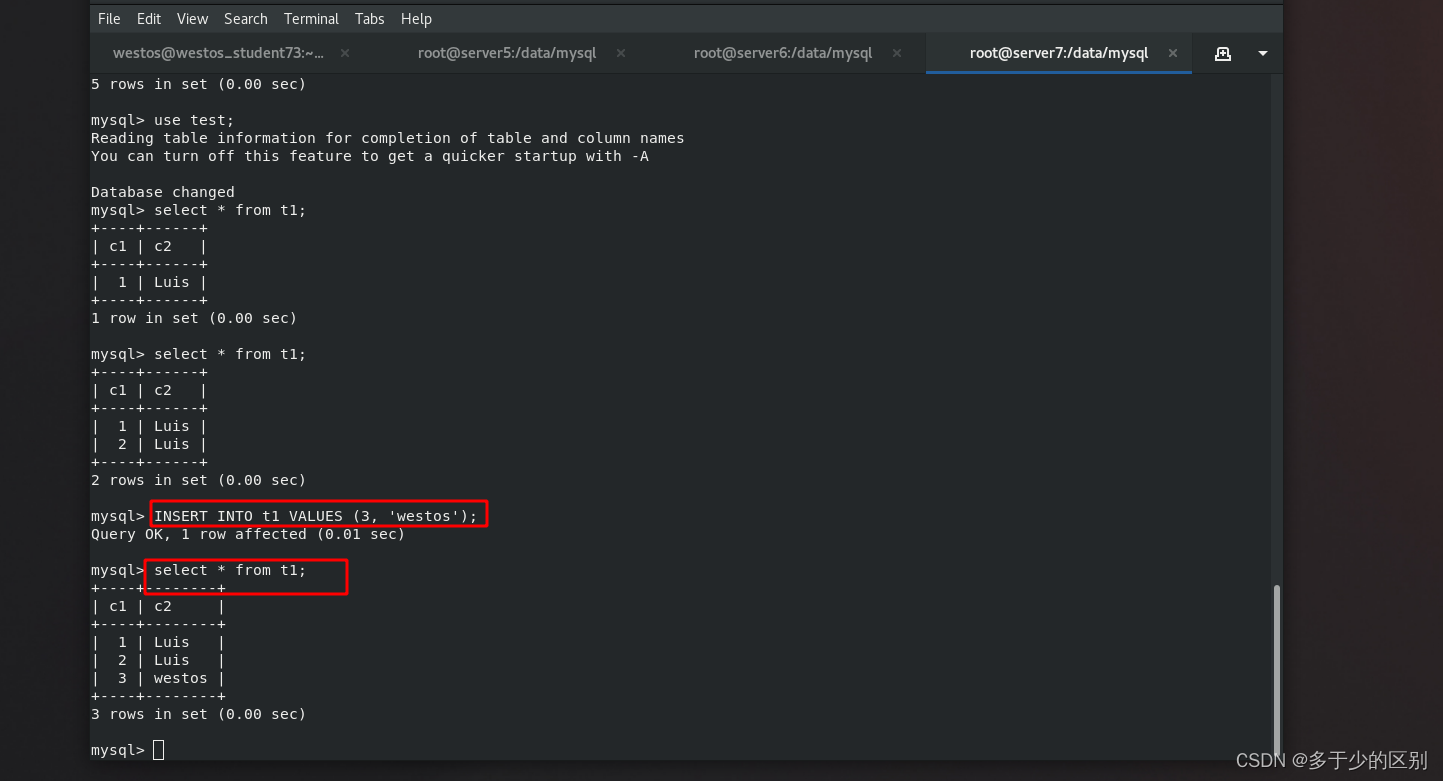Expand the tab list dropdown arrow

point(1263,53)
